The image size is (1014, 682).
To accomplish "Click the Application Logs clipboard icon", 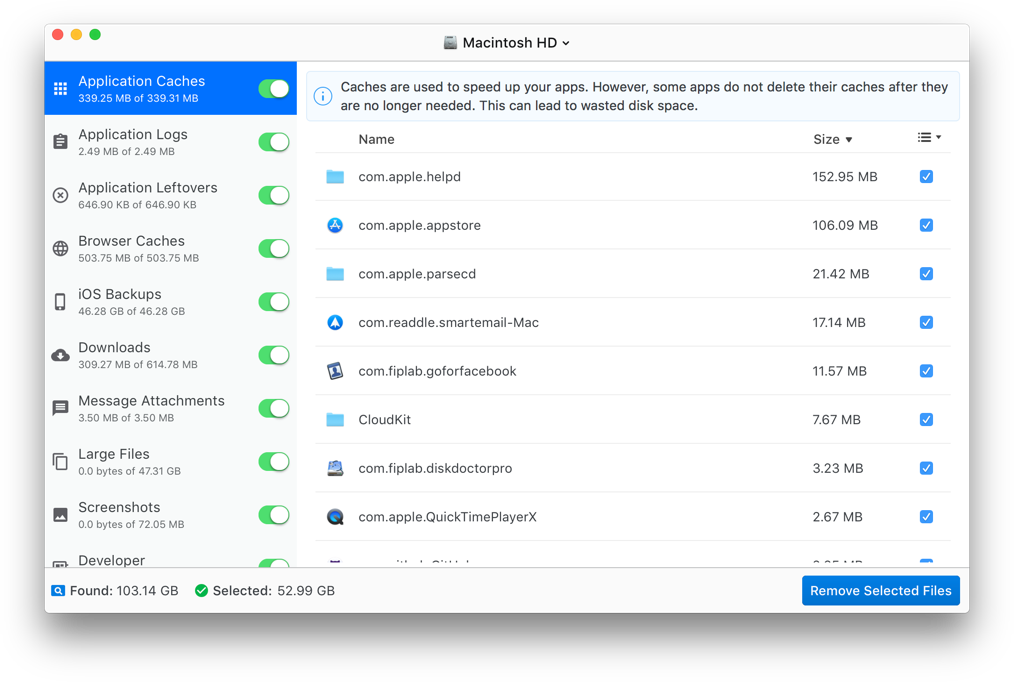I will (60, 142).
